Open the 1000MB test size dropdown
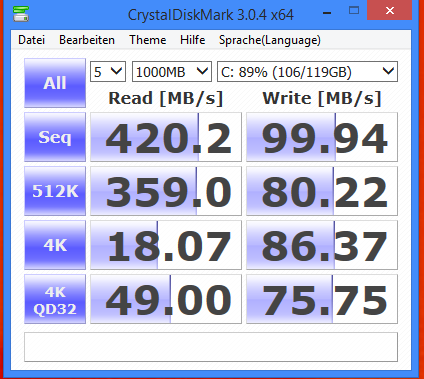The height and width of the screenshot is (379, 424). point(172,71)
